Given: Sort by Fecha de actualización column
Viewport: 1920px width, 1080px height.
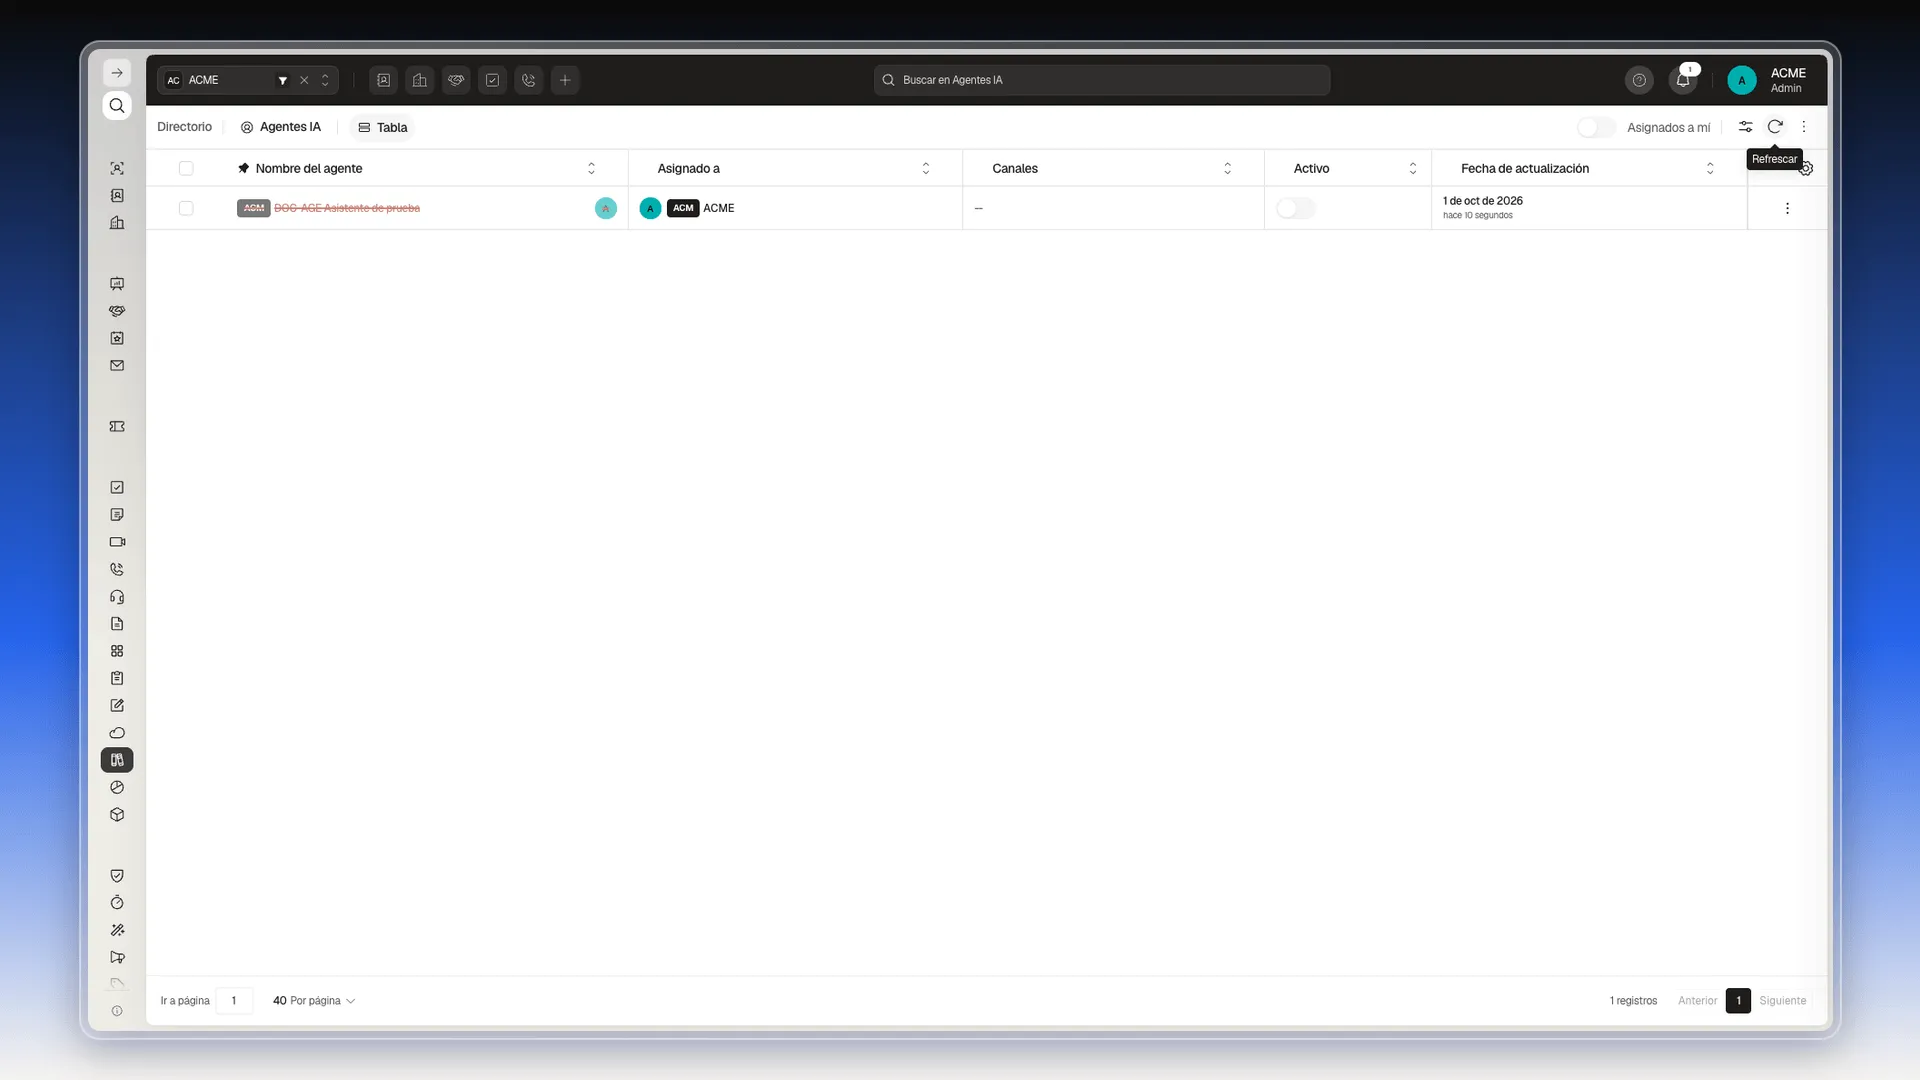Looking at the screenshot, I should [1709, 168].
